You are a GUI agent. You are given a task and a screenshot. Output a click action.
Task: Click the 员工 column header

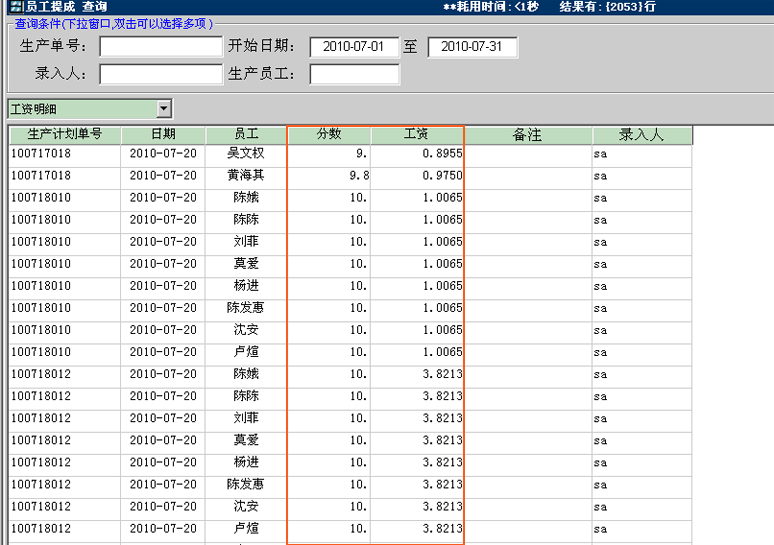tap(246, 135)
